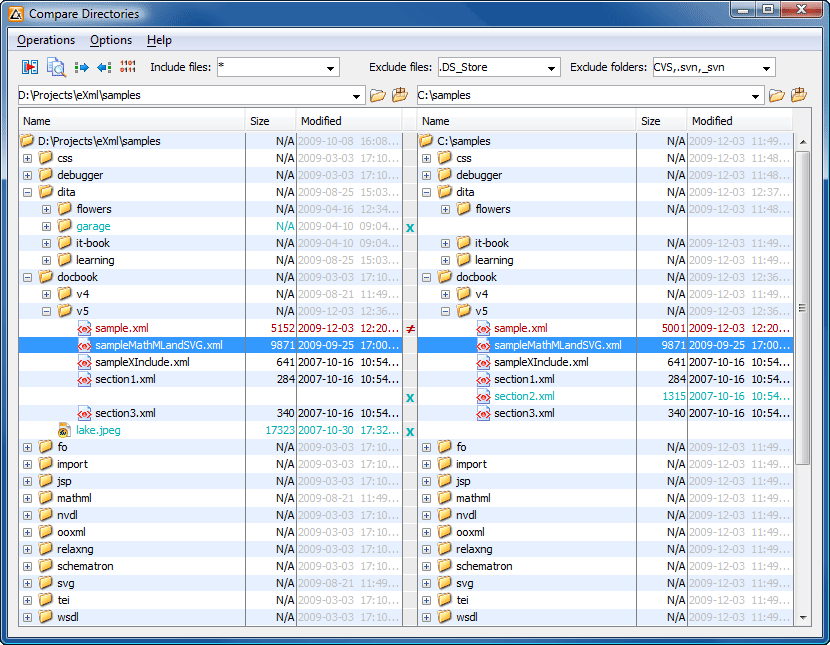
Task: Browse for left archive using package icon
Action: click(400, 95)
